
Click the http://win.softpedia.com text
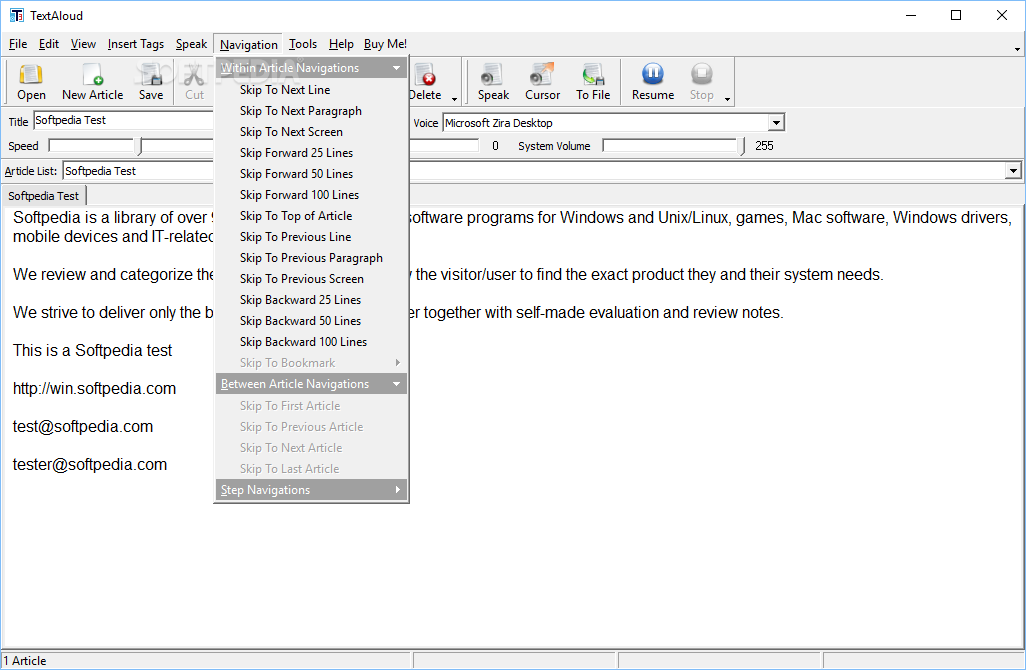pos(94,389)
